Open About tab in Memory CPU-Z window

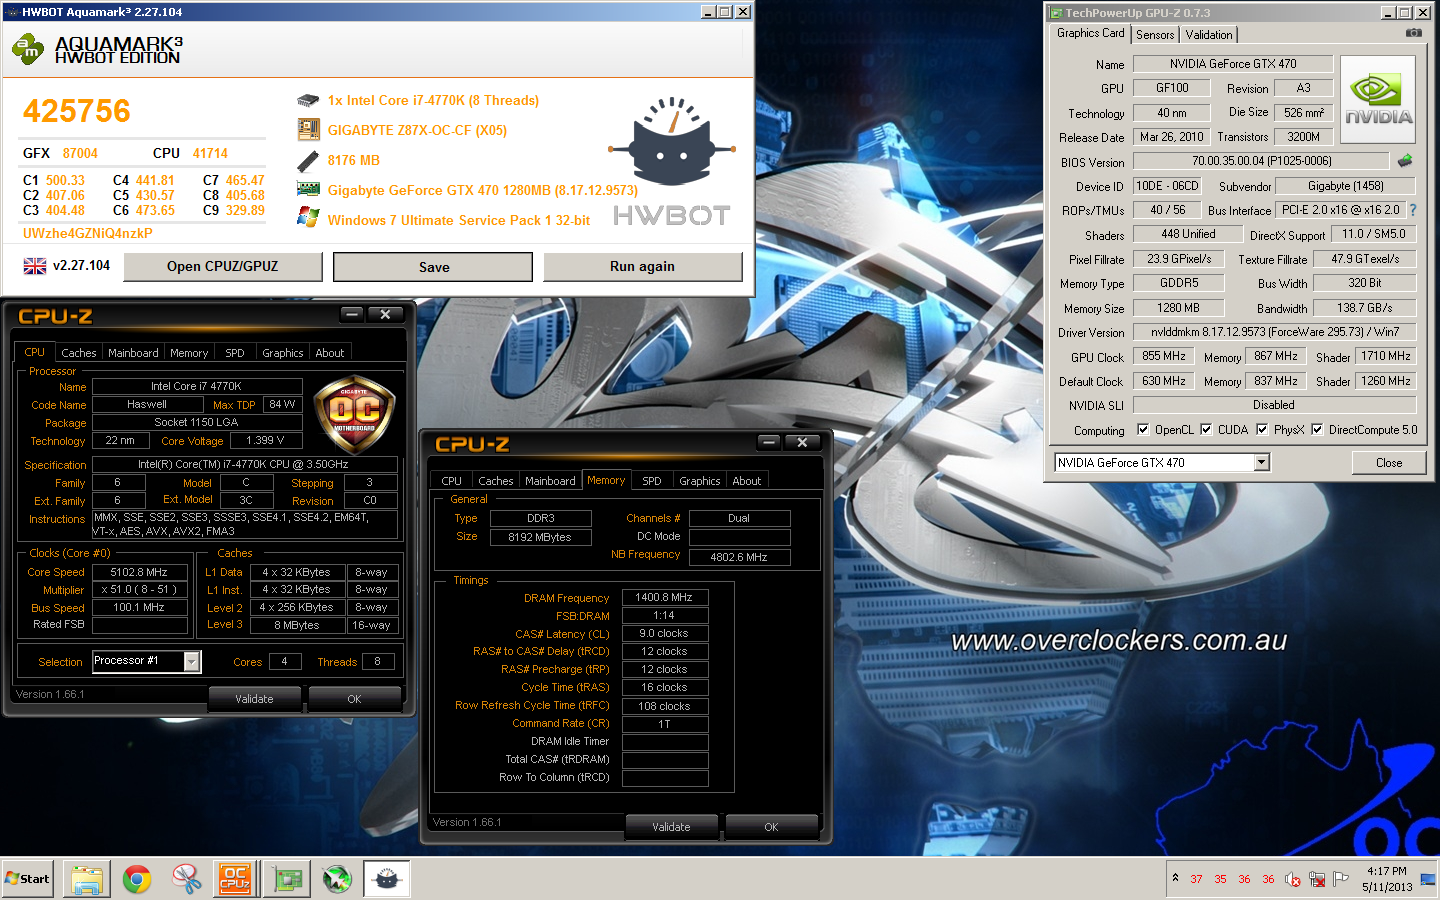746,481
